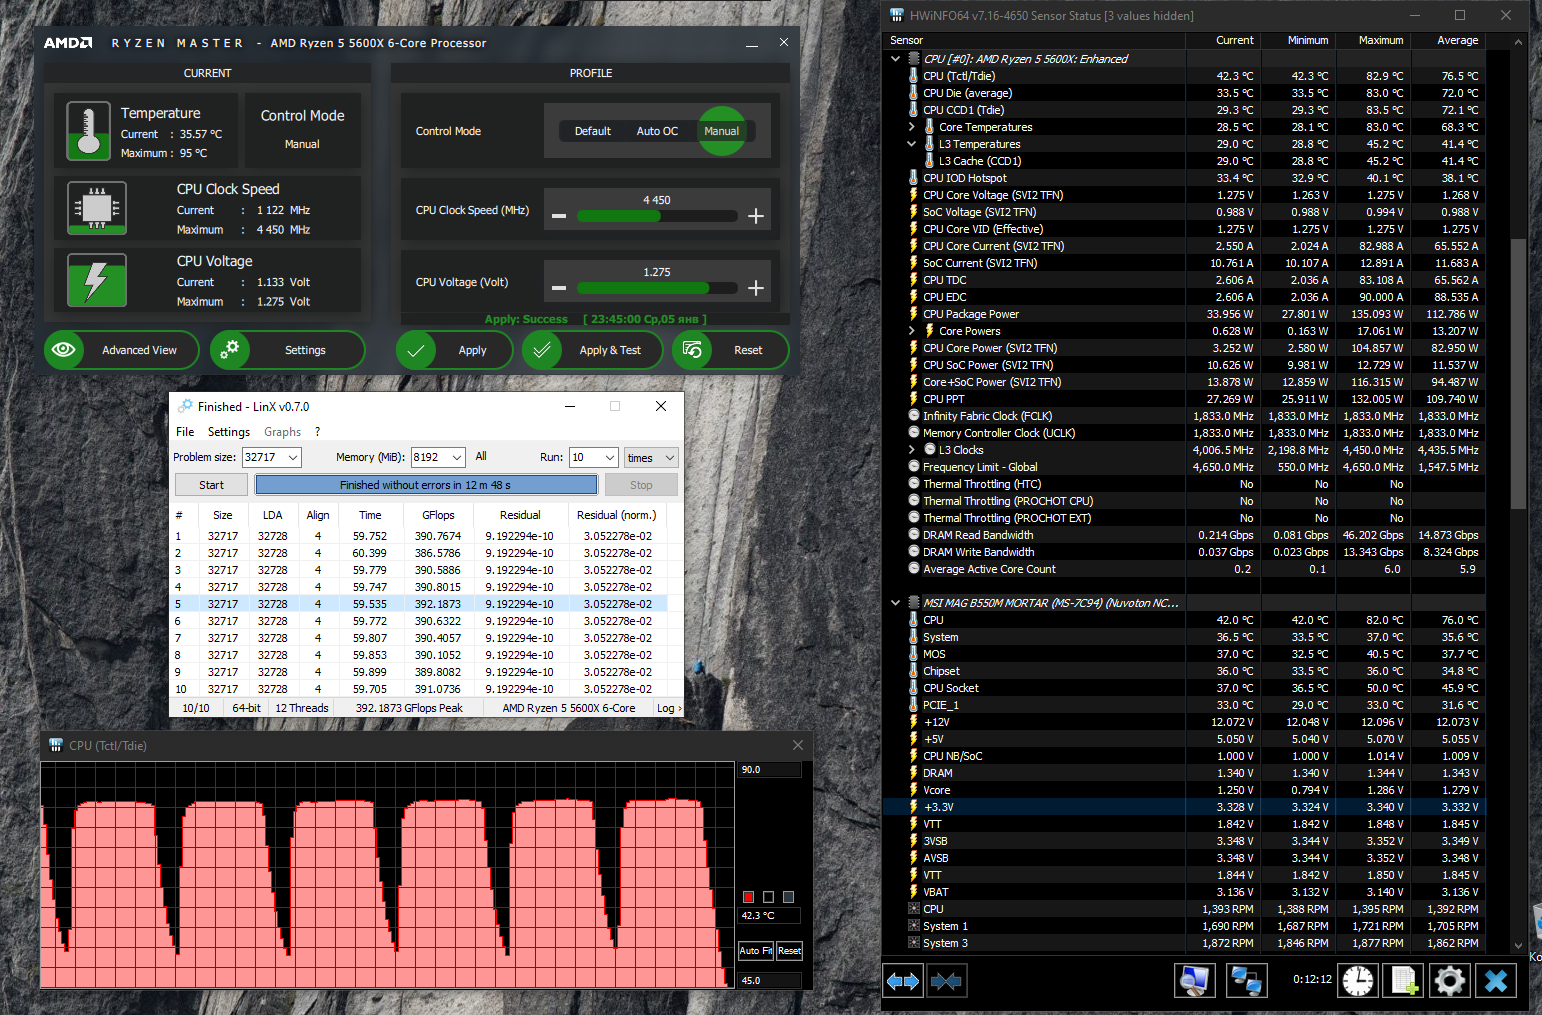Image resolution: width=1542 pixels, height=1015 pixels.
Task: Click Reset in the CPU graph window
Action: (x=789, y=951)
